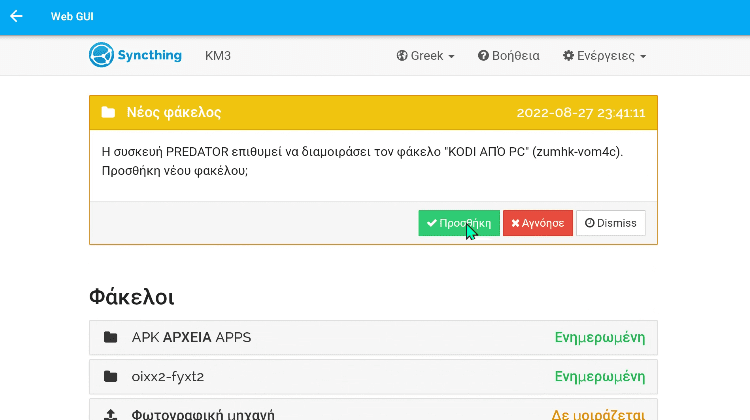Open the Syncthing home link text
The width and height of the screenshot is (750, 420).
pos(150,55)
